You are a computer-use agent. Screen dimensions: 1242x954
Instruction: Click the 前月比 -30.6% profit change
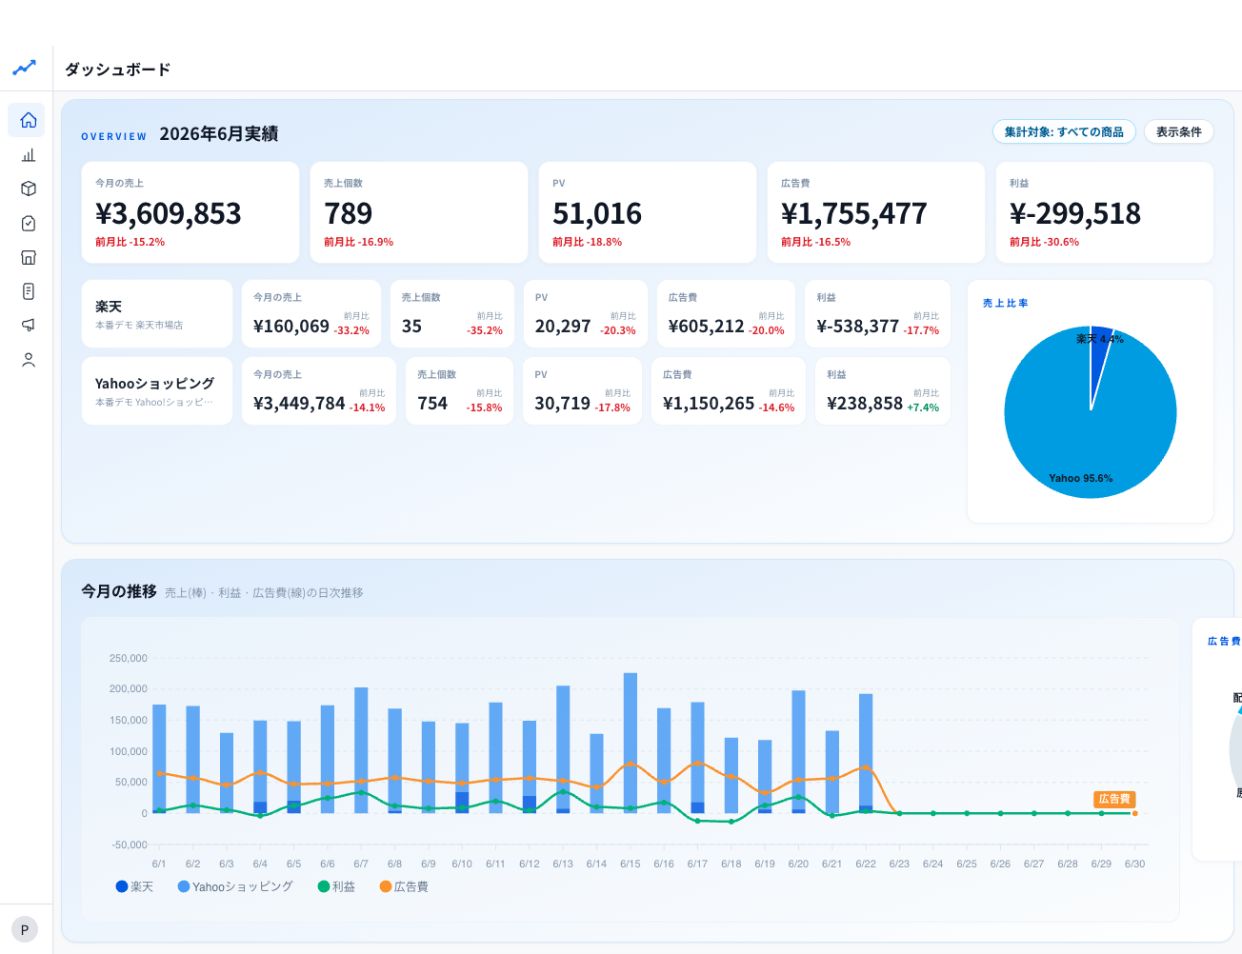pos(1044,242)
